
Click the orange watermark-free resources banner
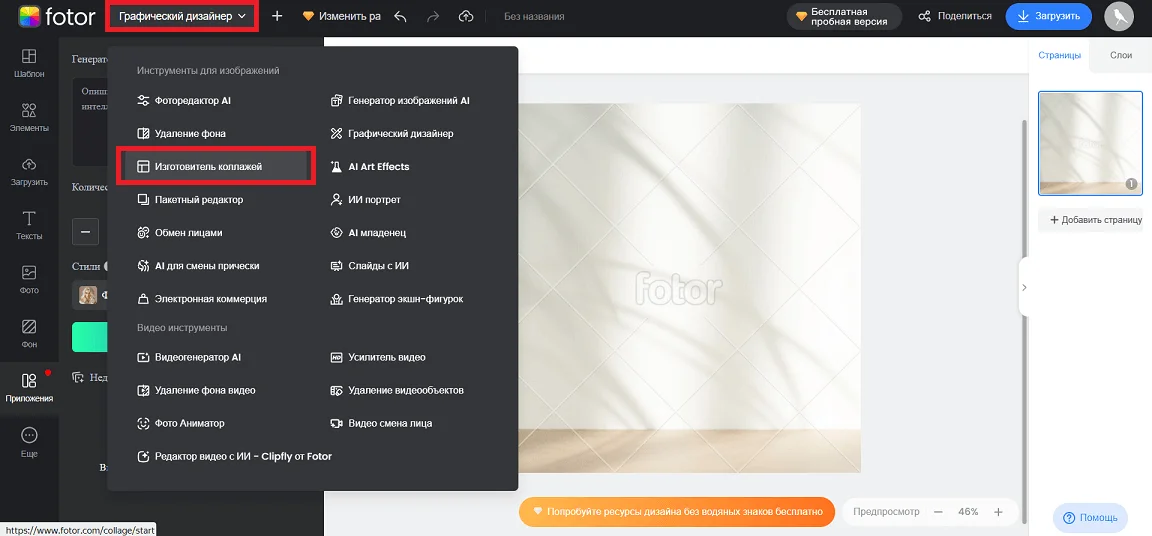677,511
